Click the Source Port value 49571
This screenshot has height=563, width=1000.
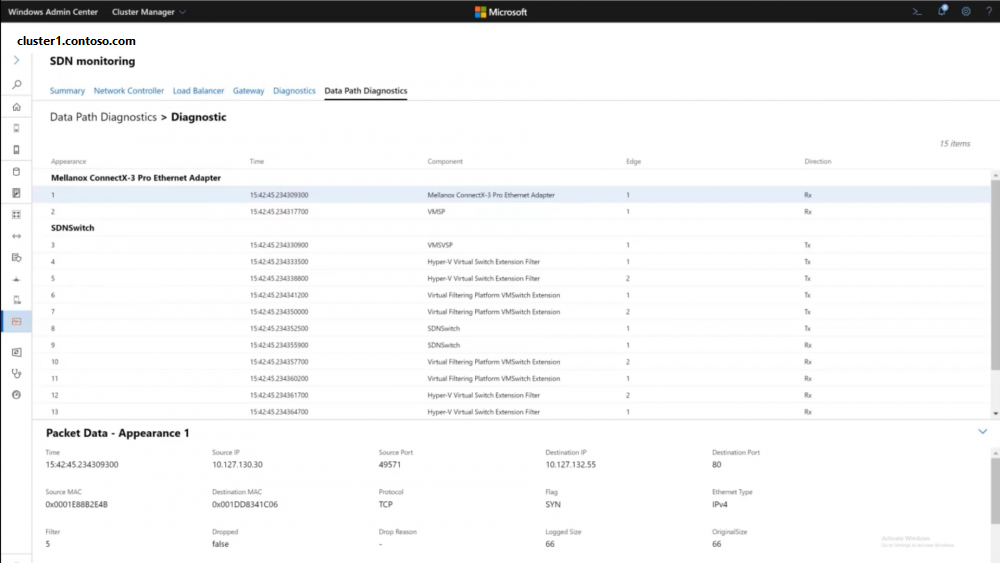[390, 464]
